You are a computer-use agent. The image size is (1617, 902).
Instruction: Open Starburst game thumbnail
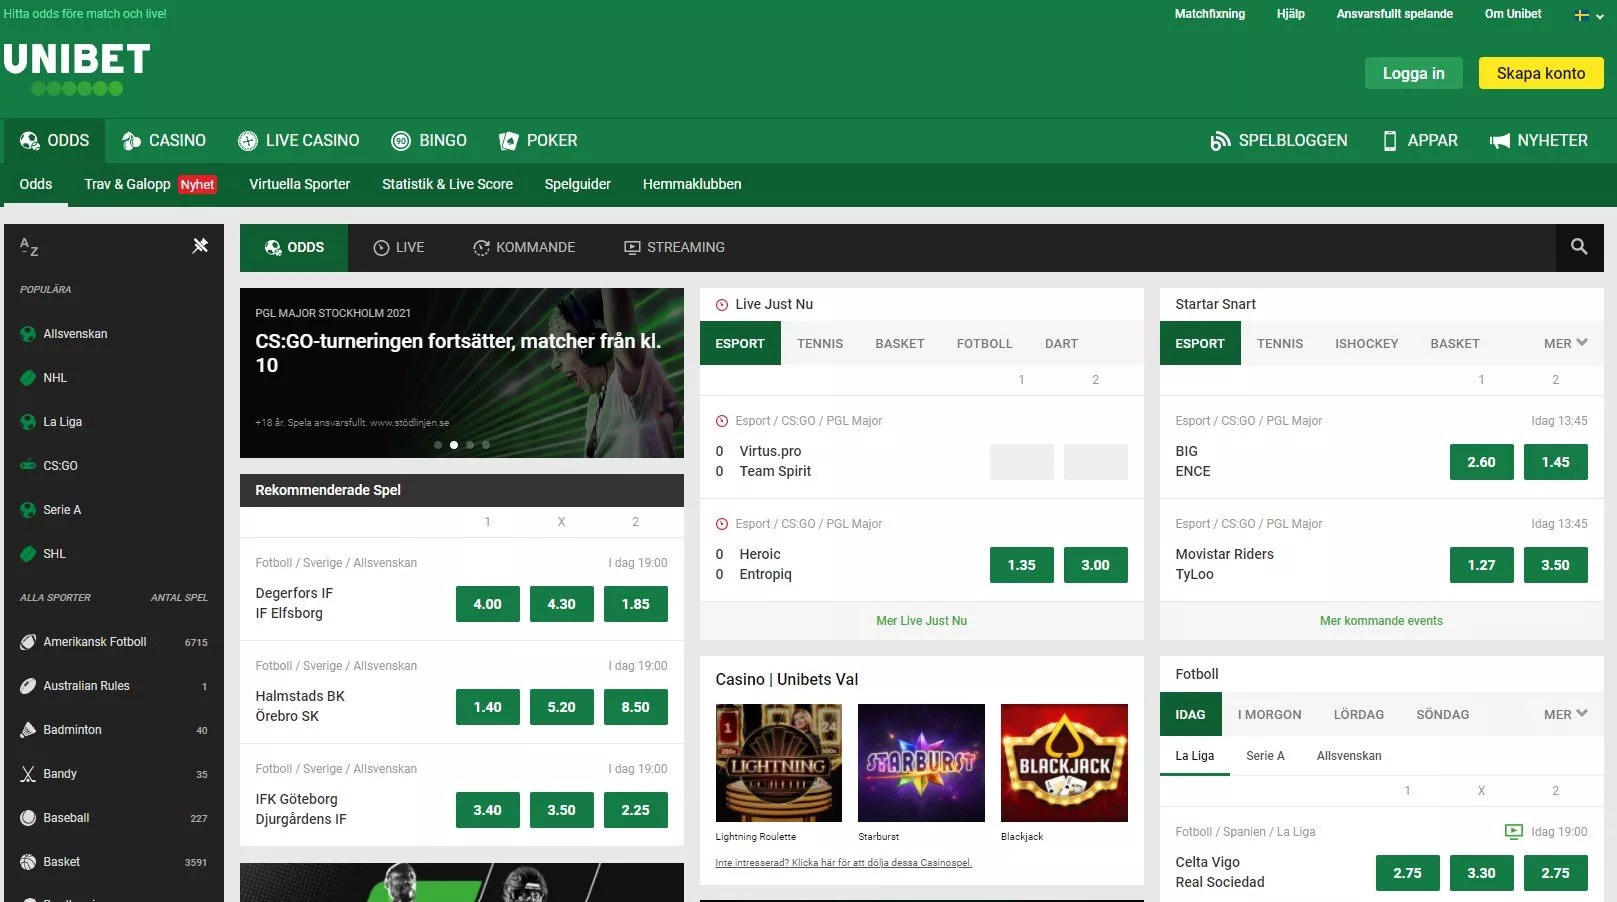[921, 763]
